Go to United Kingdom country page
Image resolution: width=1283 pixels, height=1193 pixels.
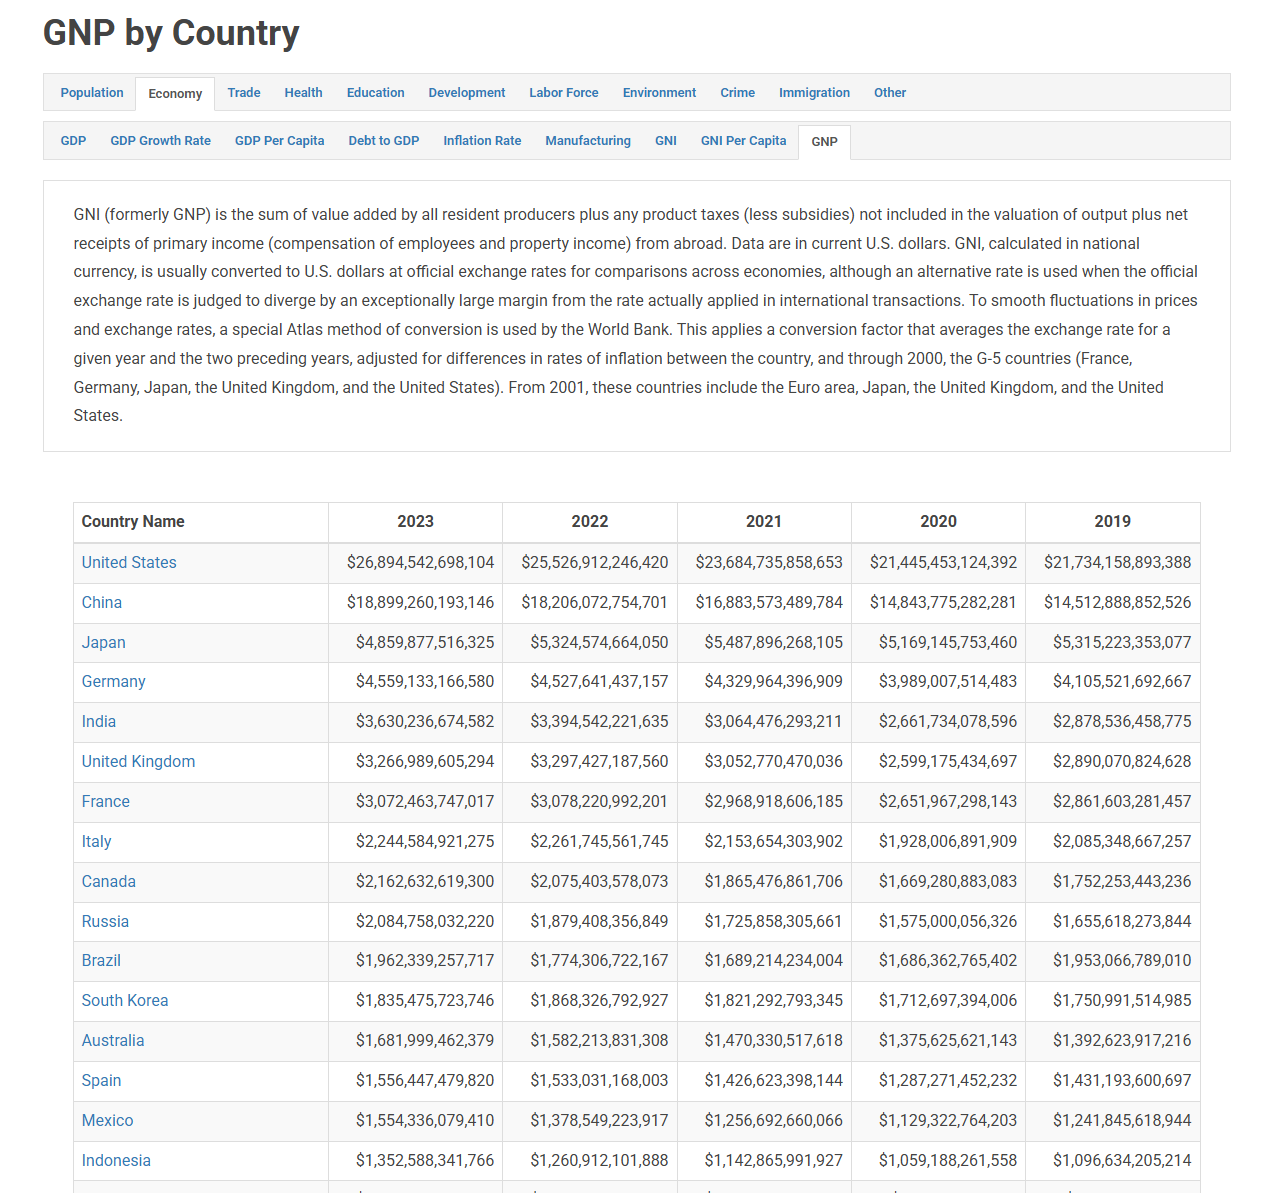(x=139, y=761)
